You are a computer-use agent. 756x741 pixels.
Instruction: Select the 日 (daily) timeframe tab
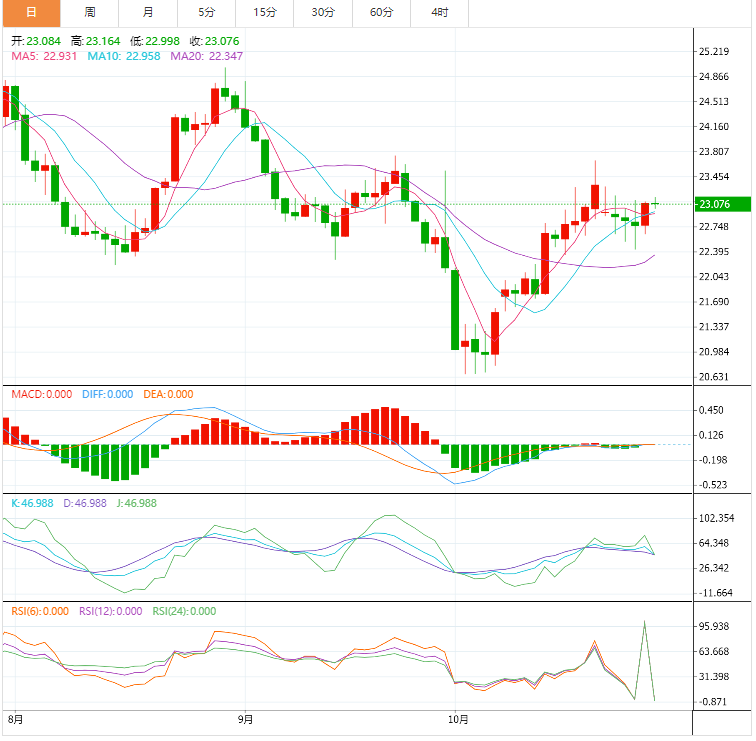click(30, 12)
